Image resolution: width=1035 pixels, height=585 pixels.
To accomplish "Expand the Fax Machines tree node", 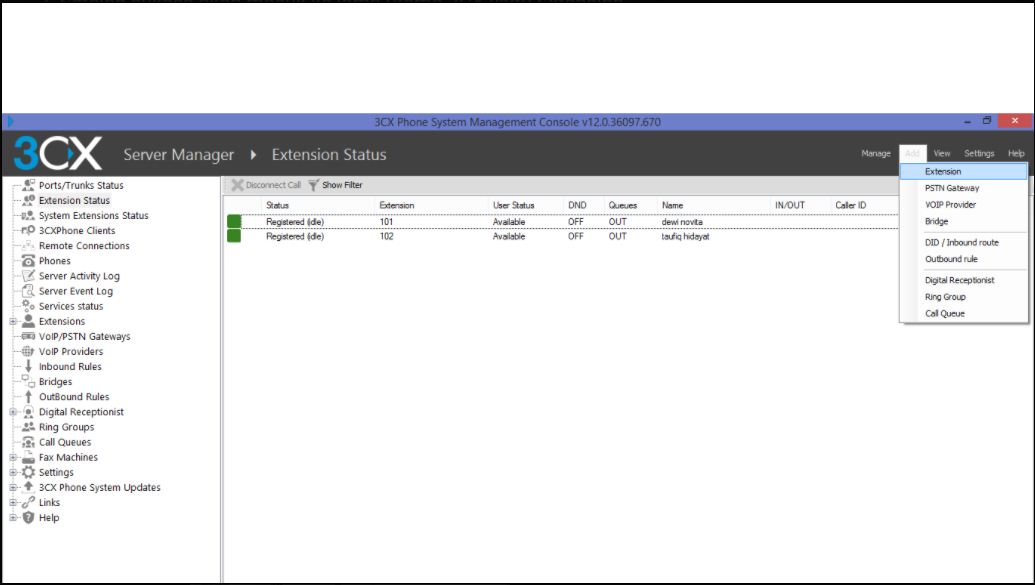I will pyautogui.click(x=13, y=457).
